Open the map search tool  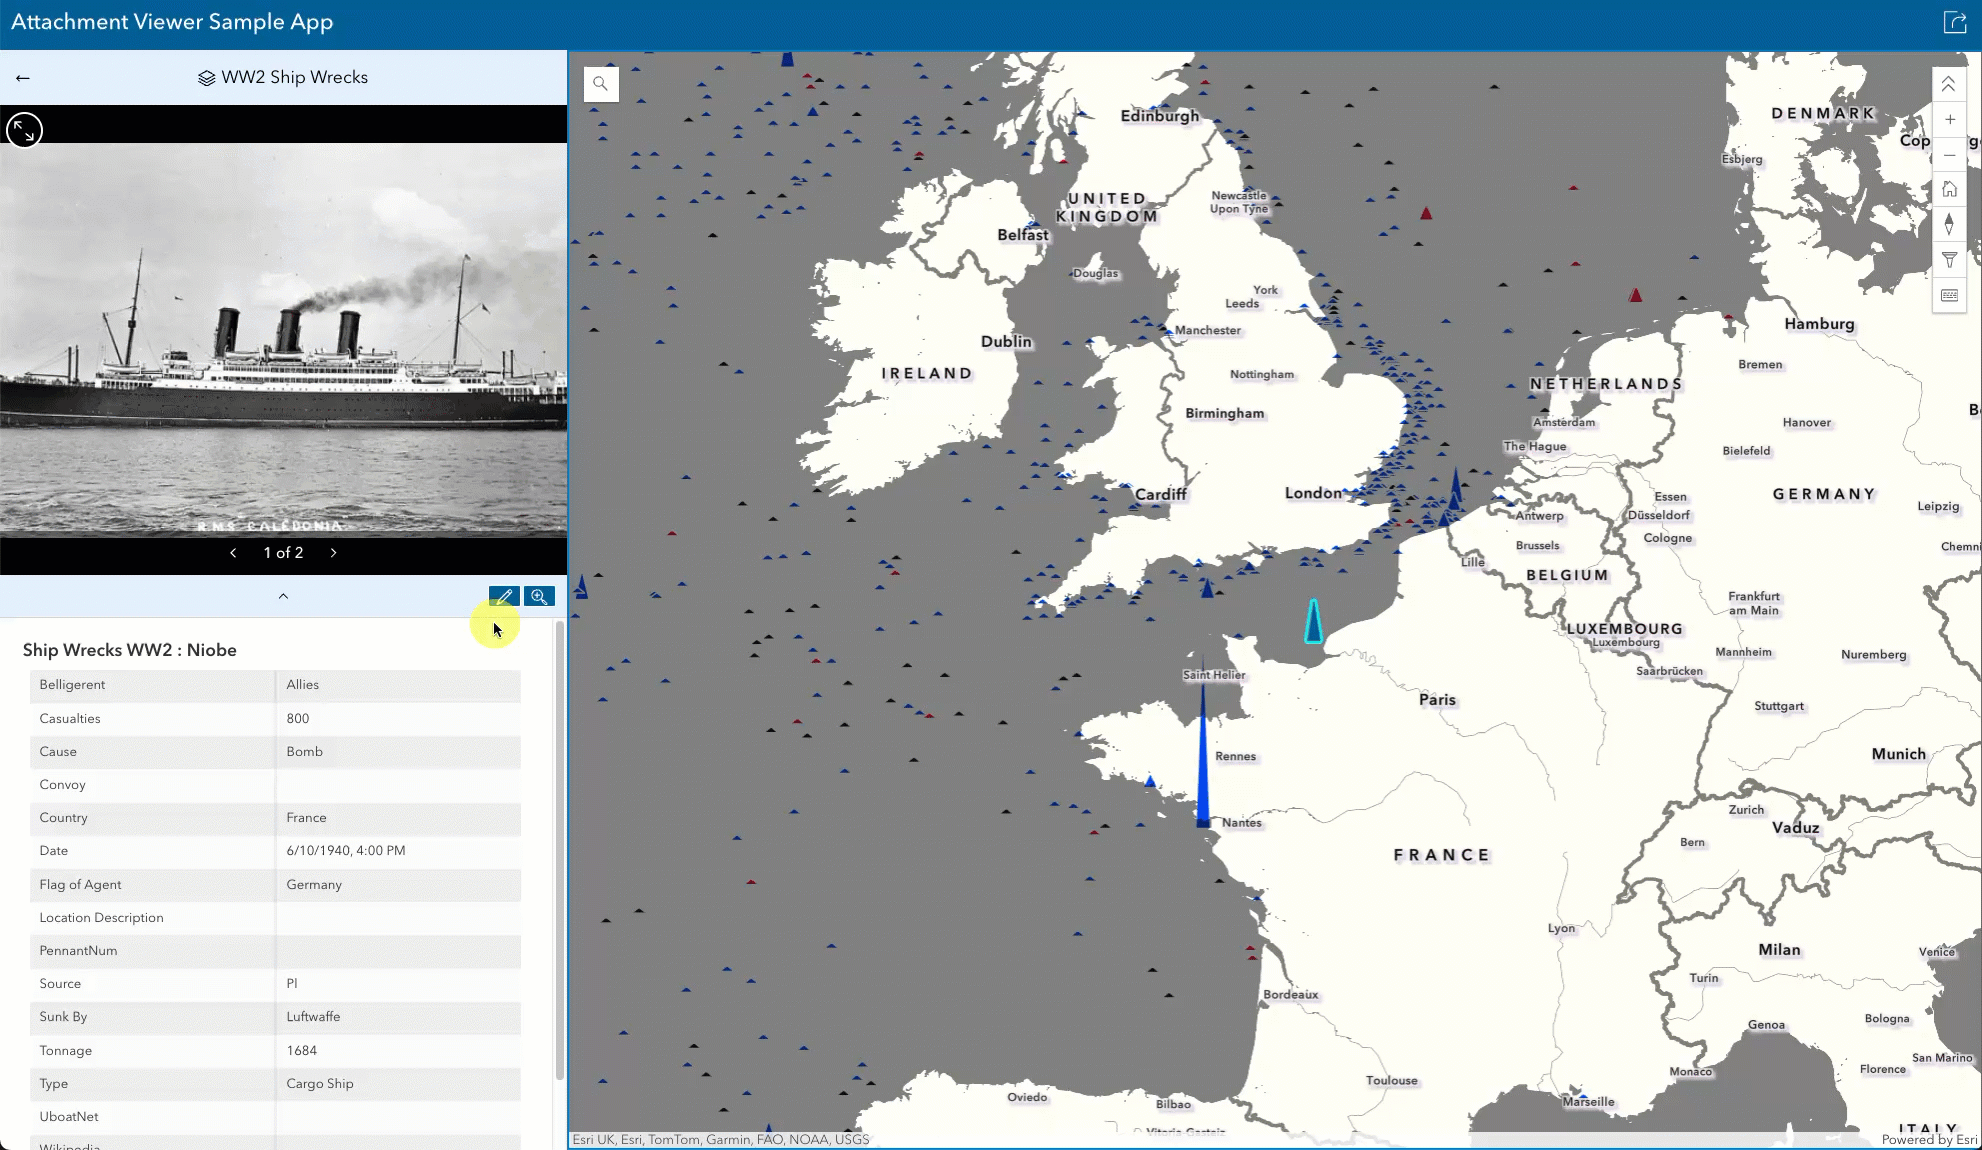(x=601, y=83)
